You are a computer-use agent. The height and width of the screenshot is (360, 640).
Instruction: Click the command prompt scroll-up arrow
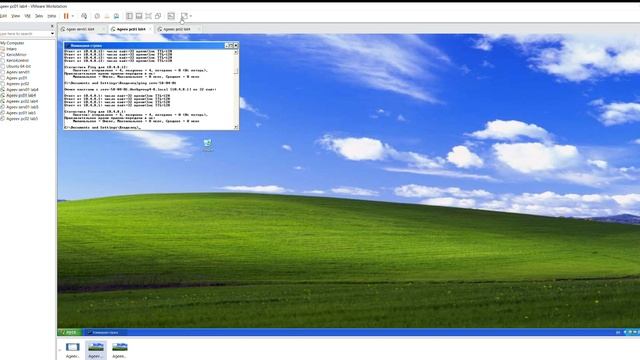pos(236,52)
